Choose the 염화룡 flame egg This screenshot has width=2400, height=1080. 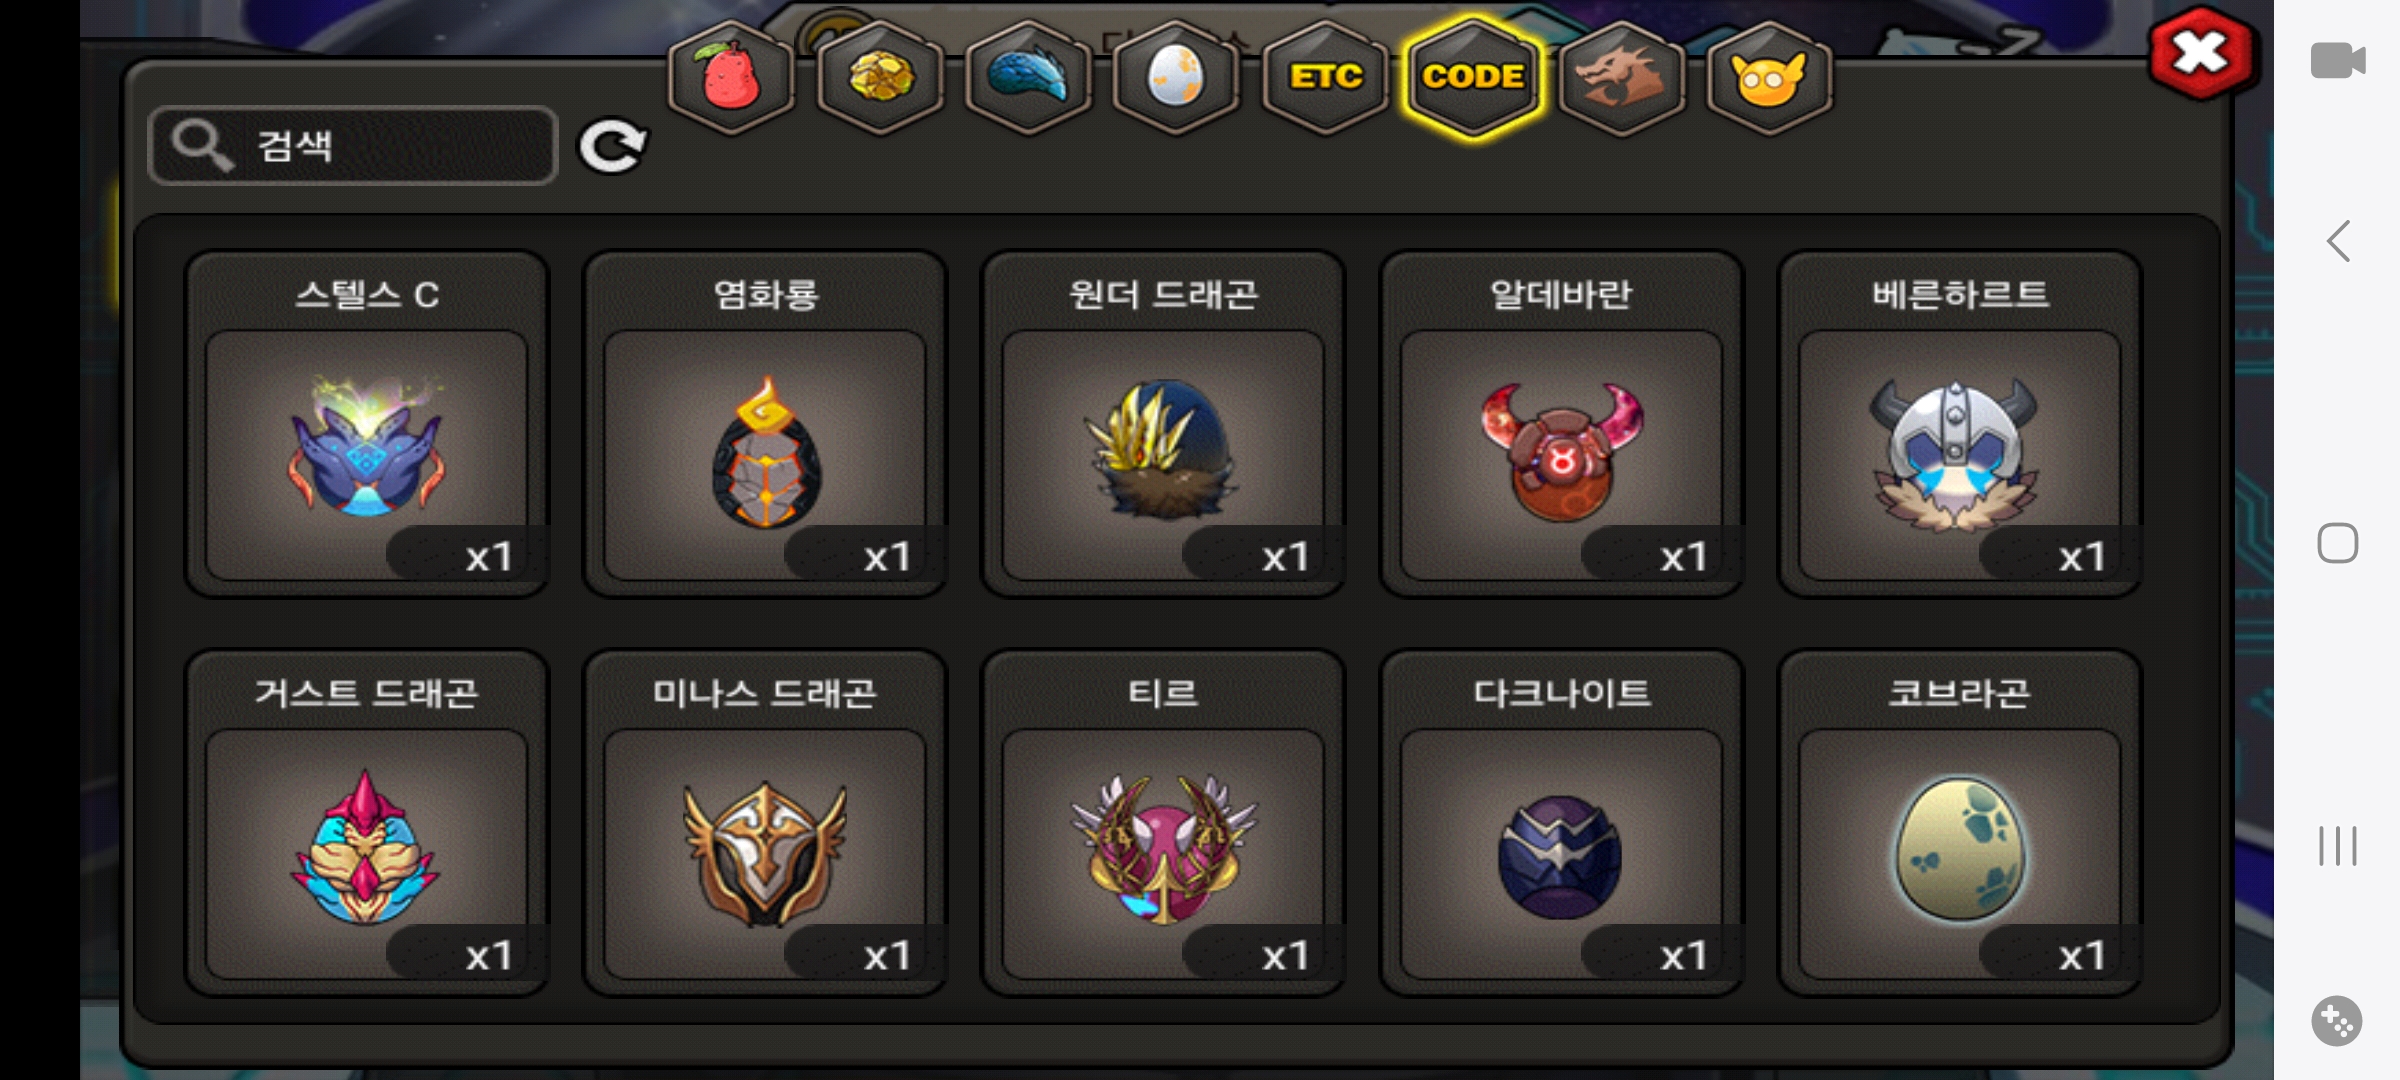pos(765,424)
